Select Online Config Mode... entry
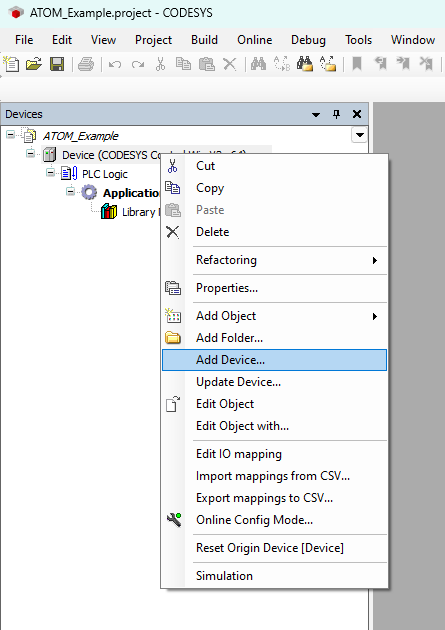The height and width of the screenshot is (630, 445). [x=274, y=520]
